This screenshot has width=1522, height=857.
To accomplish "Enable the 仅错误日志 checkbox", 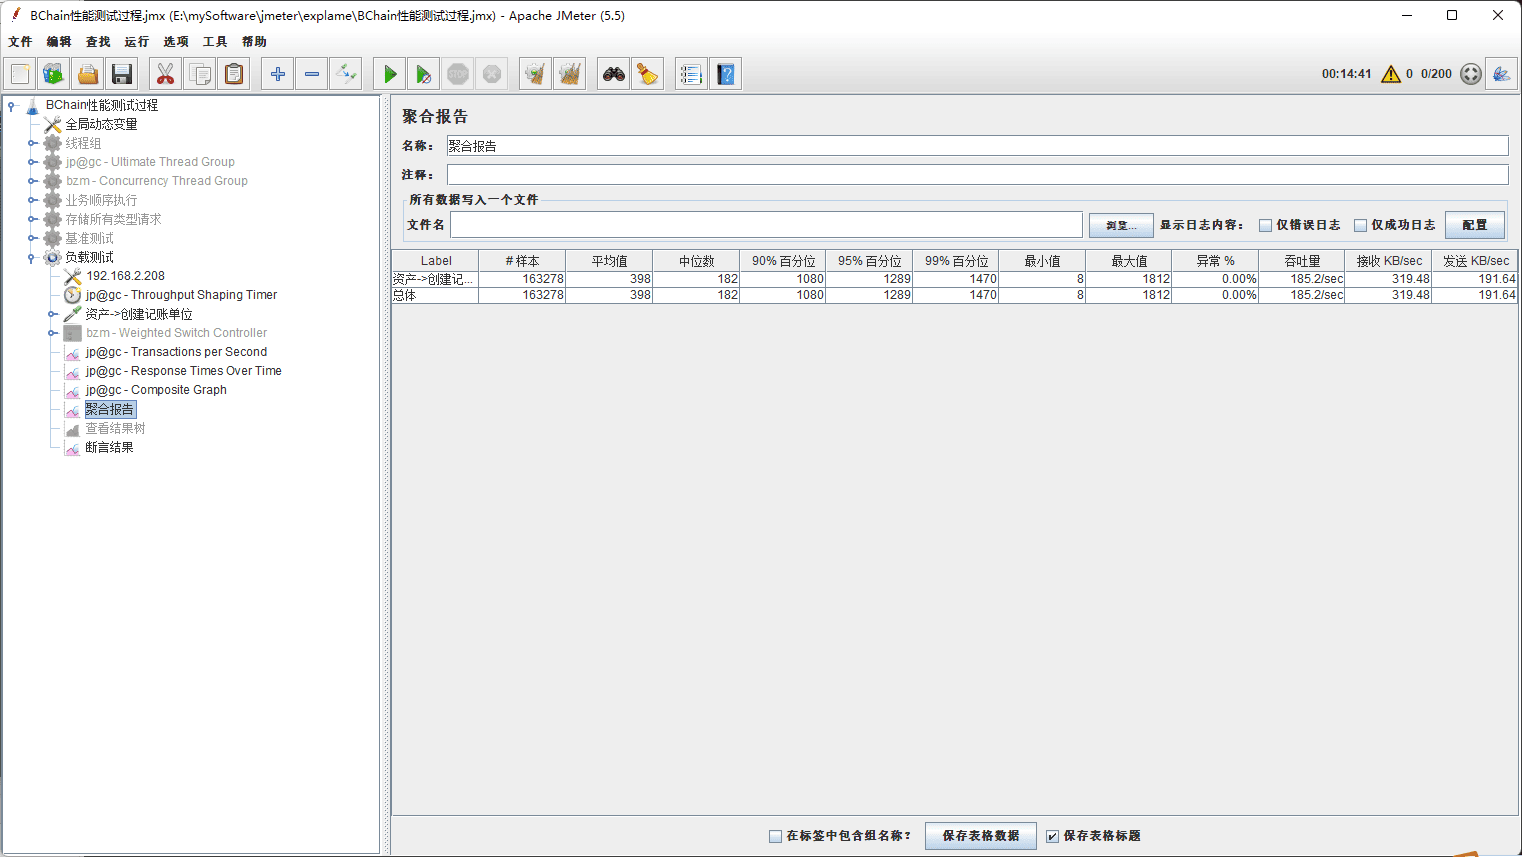I will click(x=1265, y=225).
